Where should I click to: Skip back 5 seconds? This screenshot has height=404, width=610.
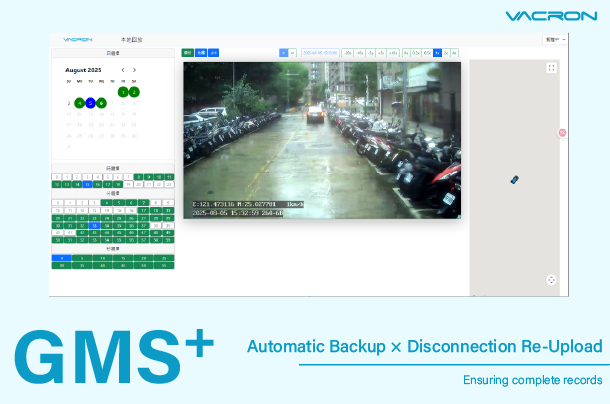click(370, 53)
